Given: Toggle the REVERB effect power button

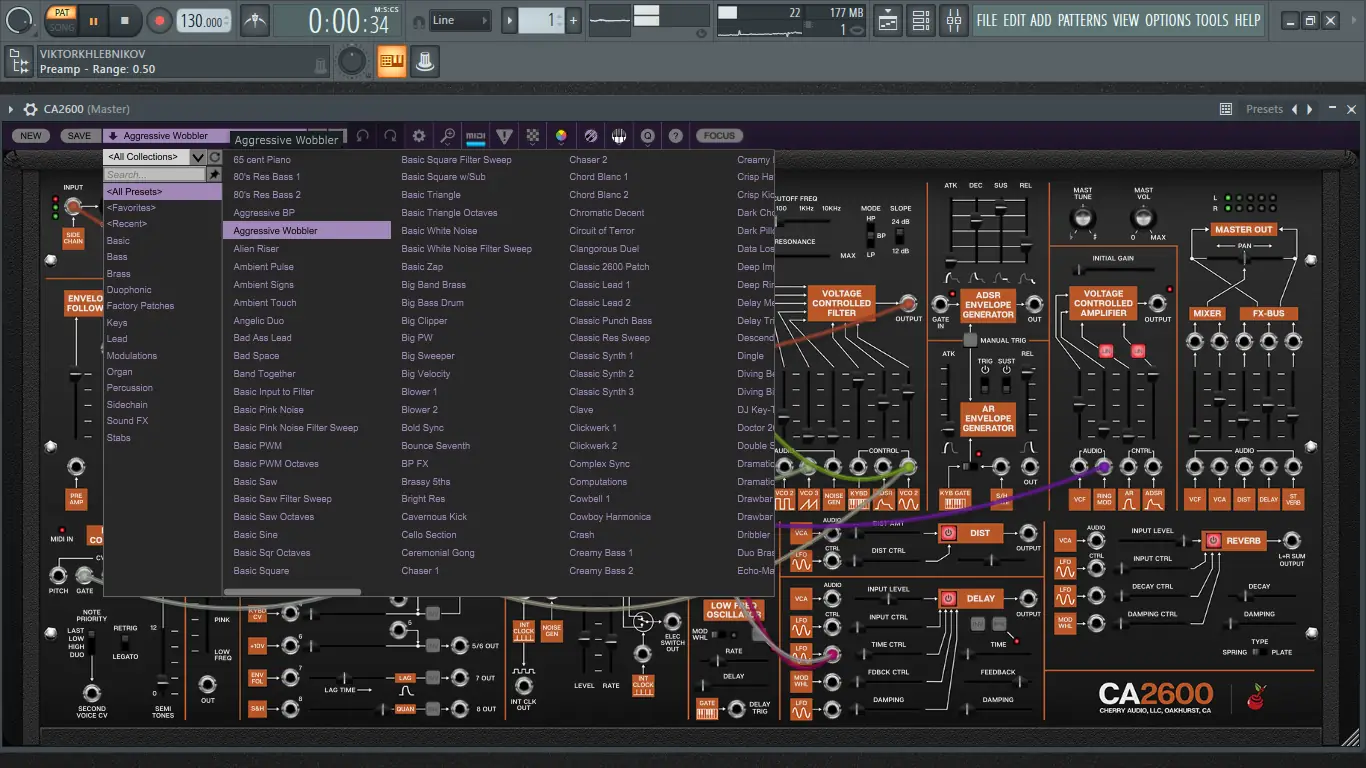Looking at the screenshot, I should pyautogui.click(x=1213, y=540).
